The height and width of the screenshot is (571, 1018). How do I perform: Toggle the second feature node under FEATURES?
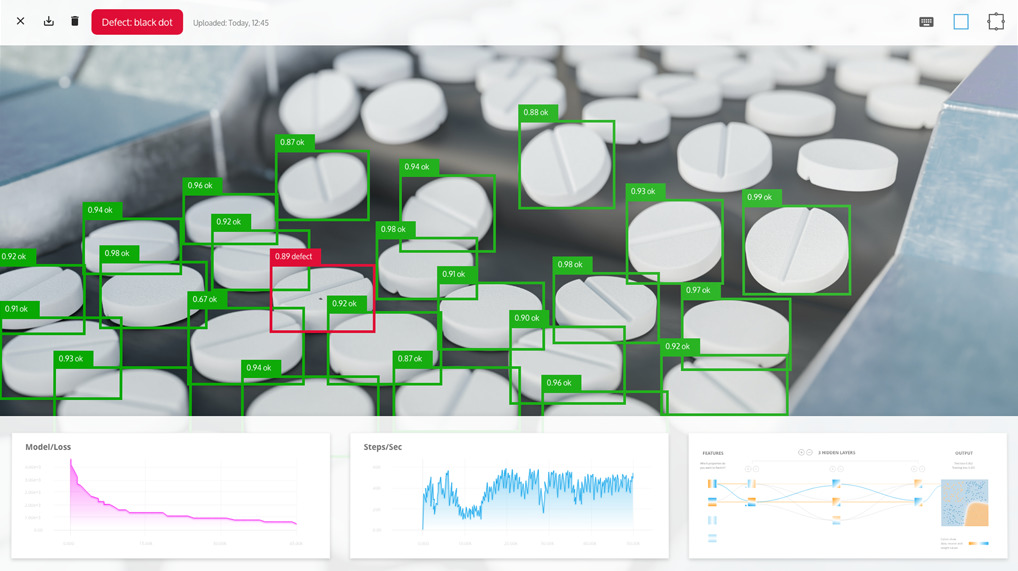pyautogui.click(x=712, y=502)
